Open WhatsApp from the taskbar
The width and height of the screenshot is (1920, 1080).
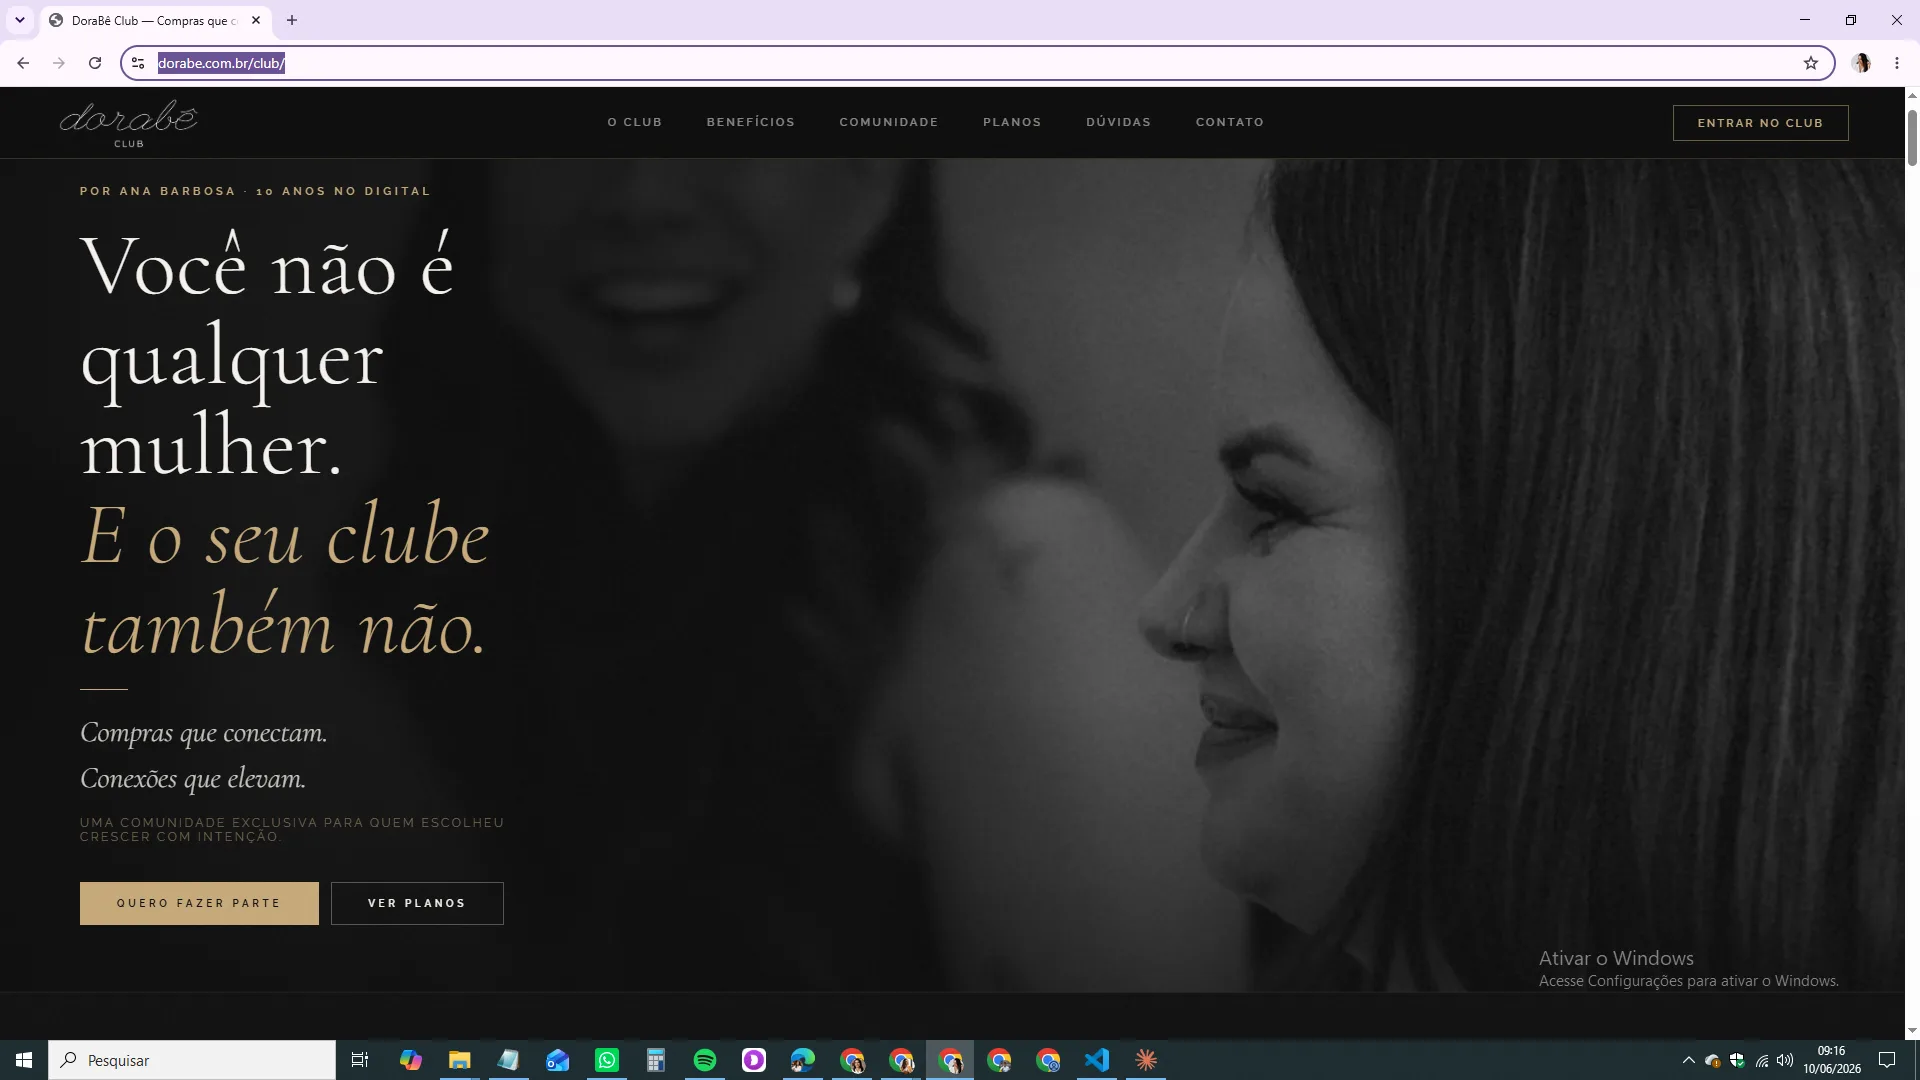606,1060
